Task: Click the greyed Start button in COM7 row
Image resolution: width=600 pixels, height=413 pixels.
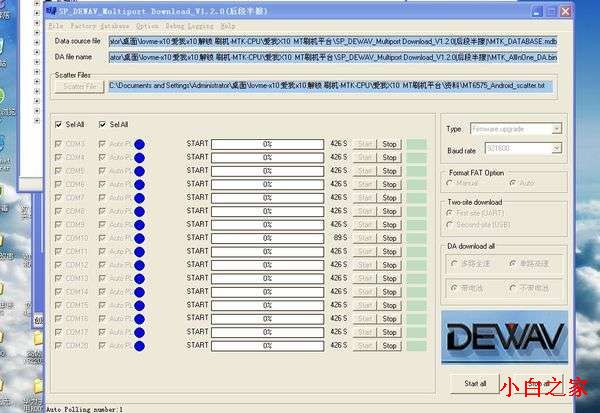Action: [x=365, y=198]
